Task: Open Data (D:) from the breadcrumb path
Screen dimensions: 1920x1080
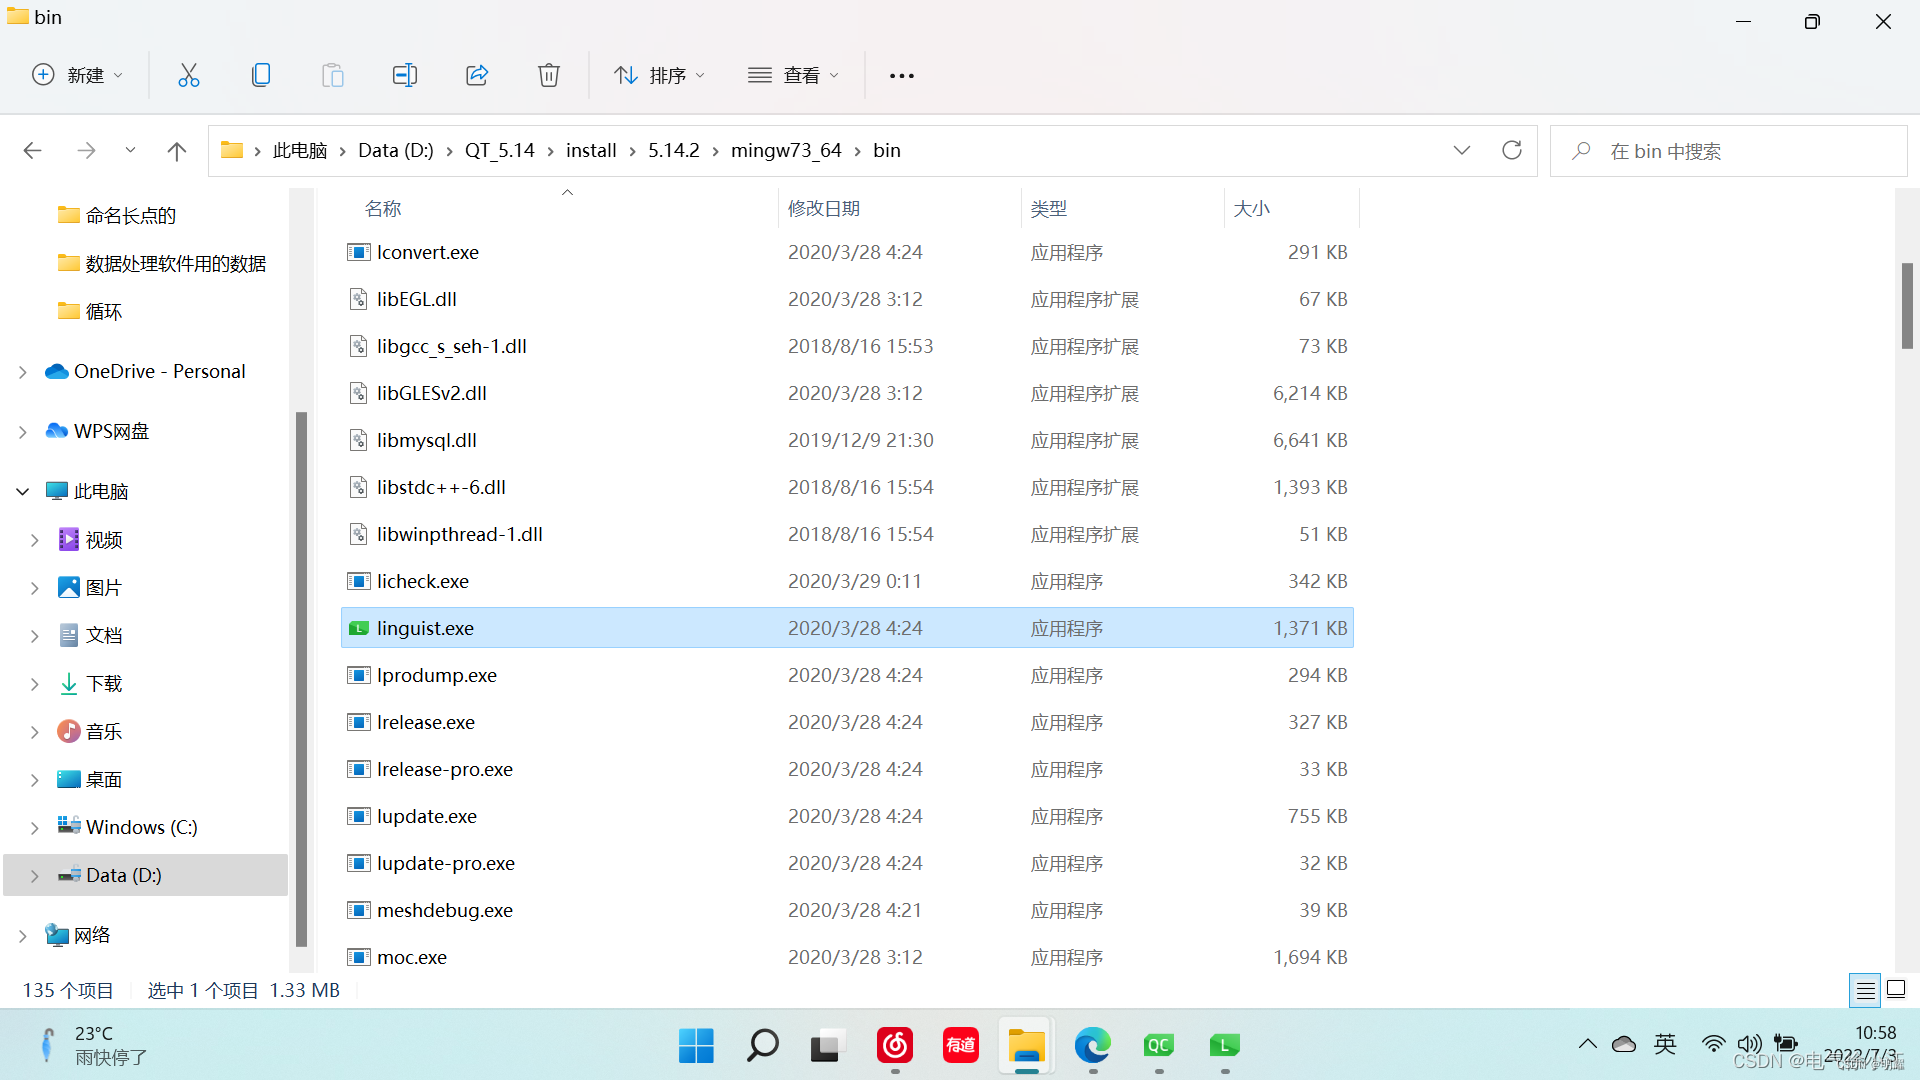Action: pos(395,150)
